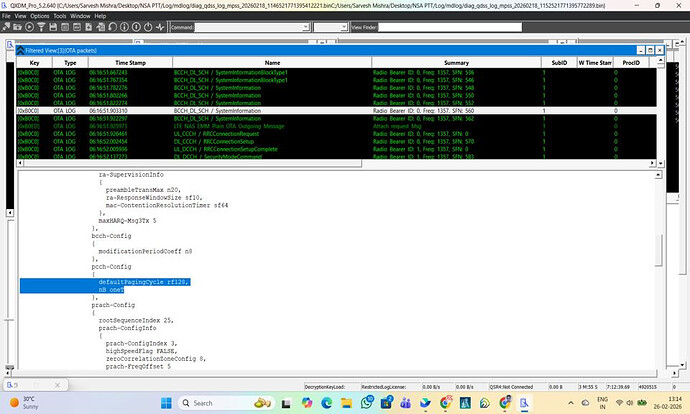Click the pulse waveform toolbar icon
Screen dimensions: 690x414
click(160, 27)
